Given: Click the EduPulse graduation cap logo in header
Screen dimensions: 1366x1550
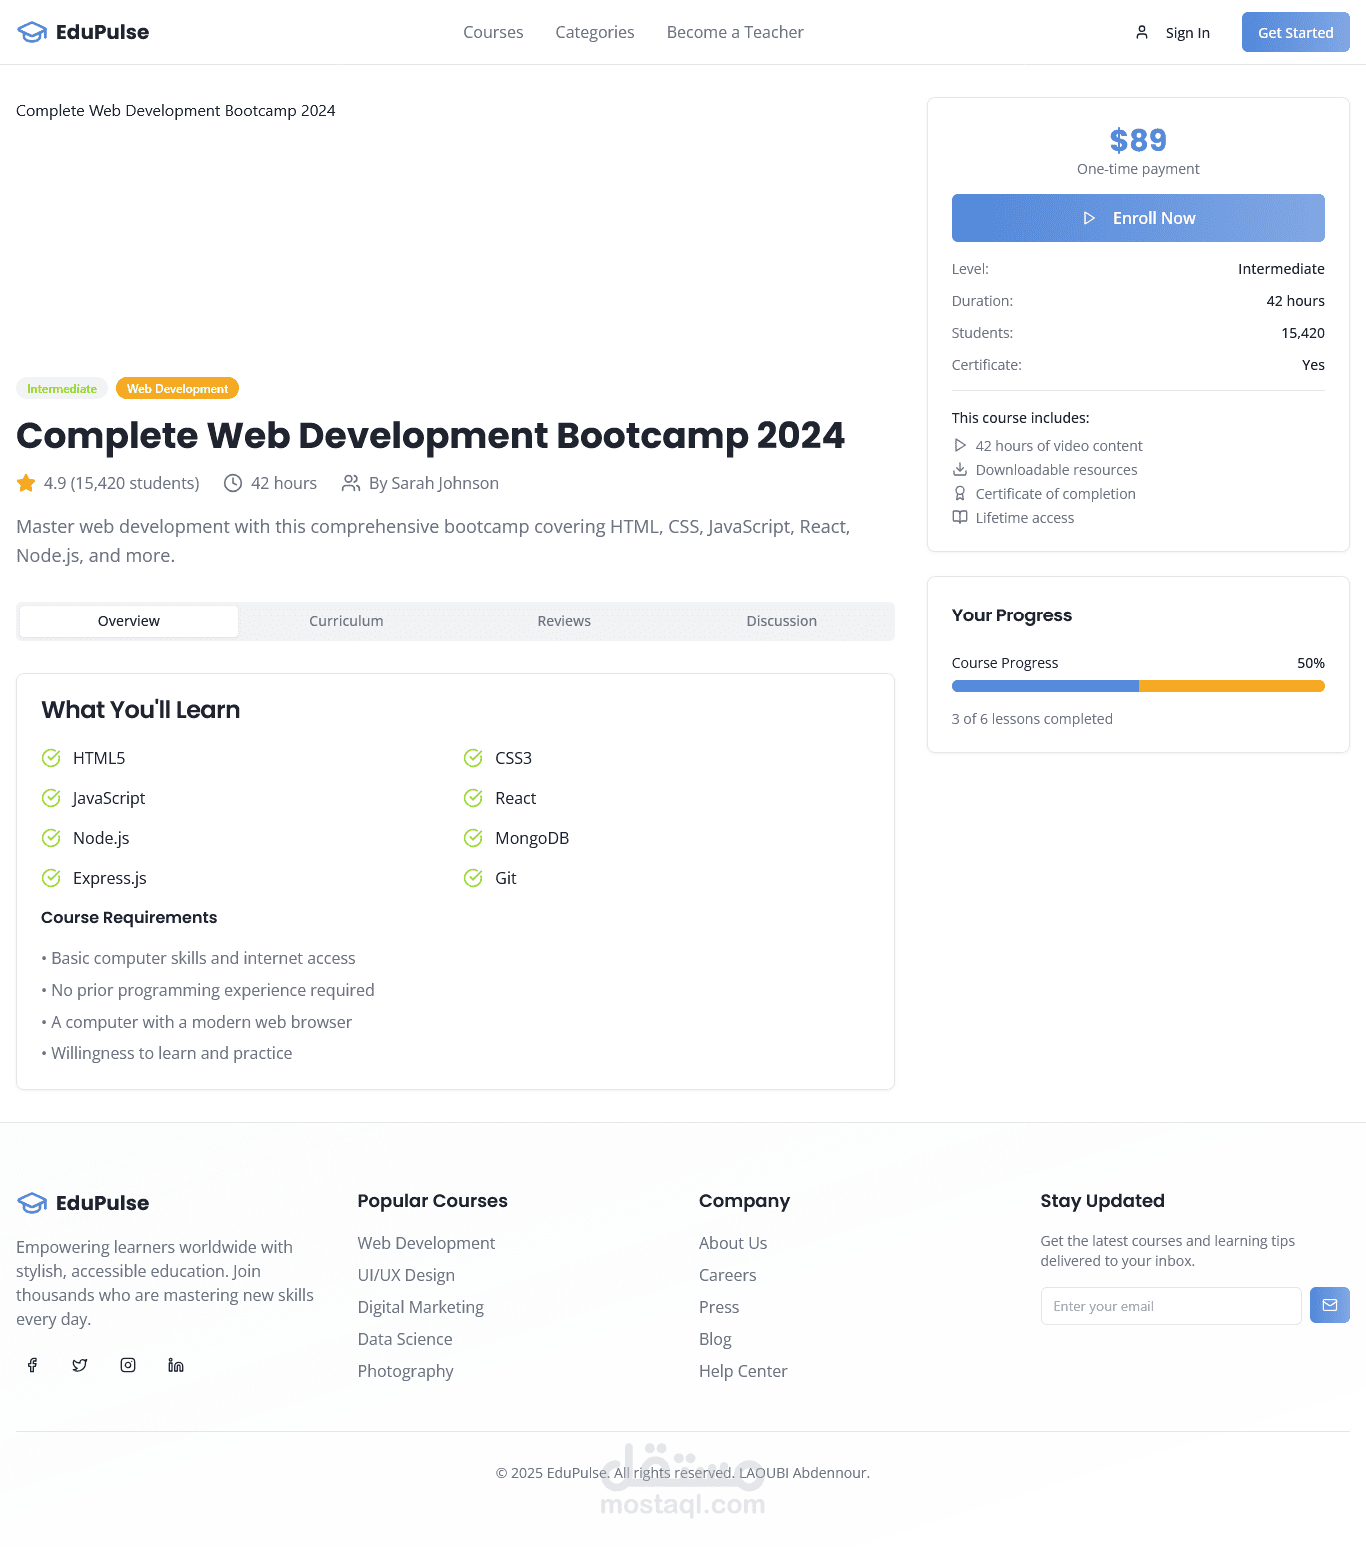Looking at the screenshot, I should tap(32, 32).
